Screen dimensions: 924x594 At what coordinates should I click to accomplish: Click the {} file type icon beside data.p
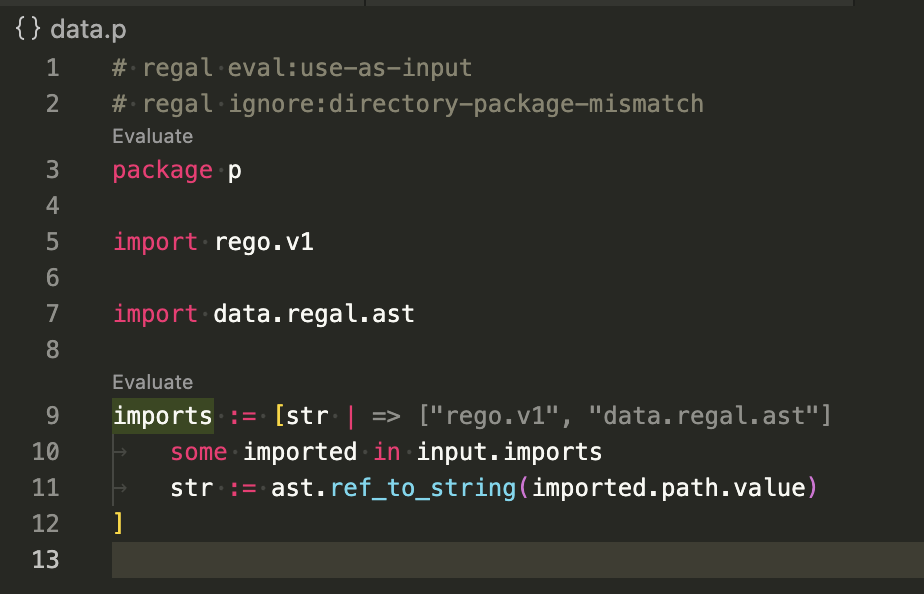(27, 29)
